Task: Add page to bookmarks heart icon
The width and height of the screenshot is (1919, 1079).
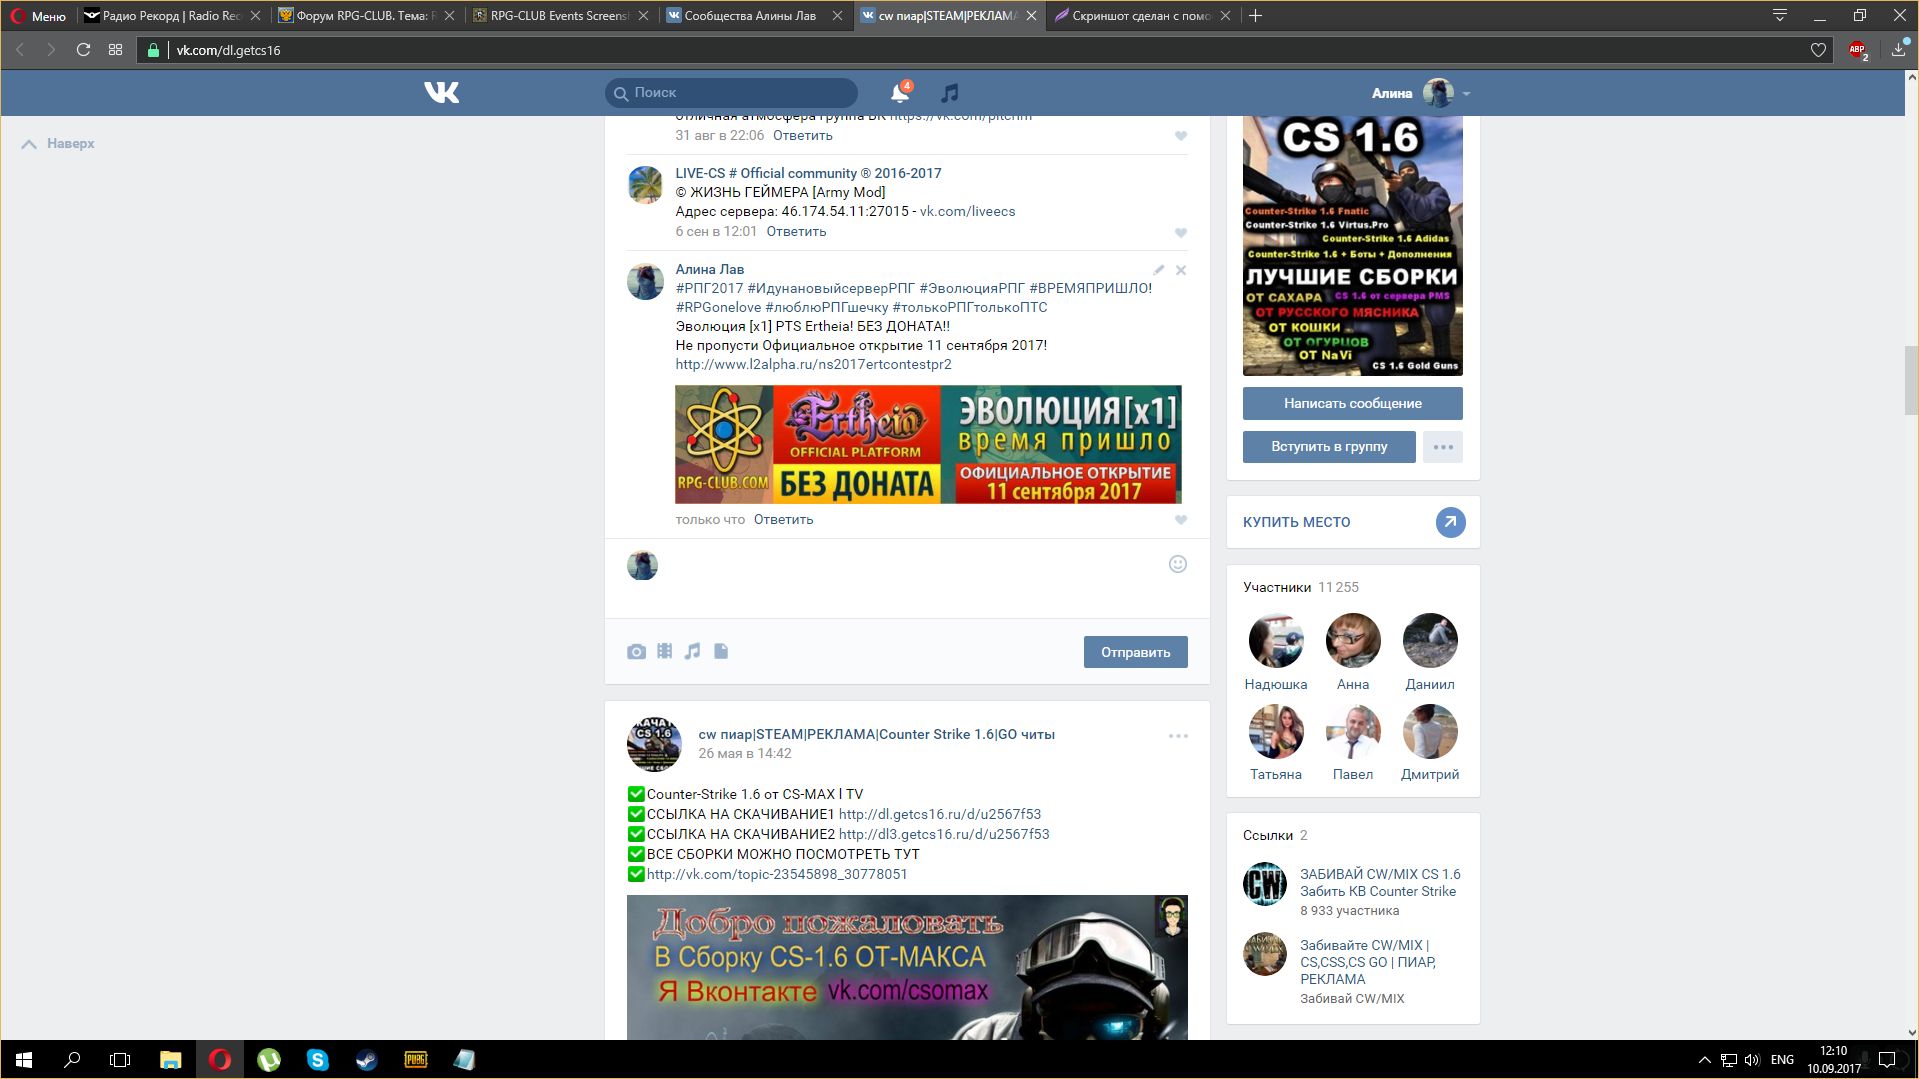Action: (x=1818, y=50)
